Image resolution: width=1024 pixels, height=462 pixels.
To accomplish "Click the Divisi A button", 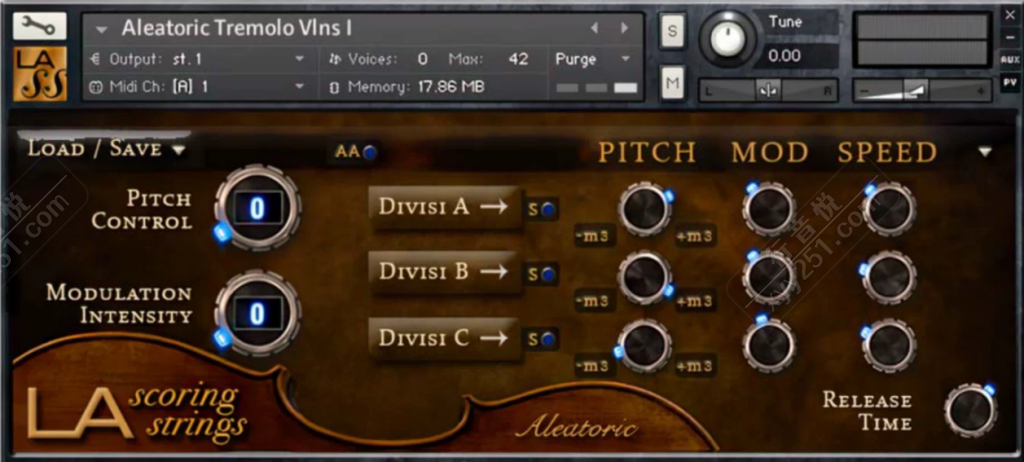I will [x=445, y=208].
